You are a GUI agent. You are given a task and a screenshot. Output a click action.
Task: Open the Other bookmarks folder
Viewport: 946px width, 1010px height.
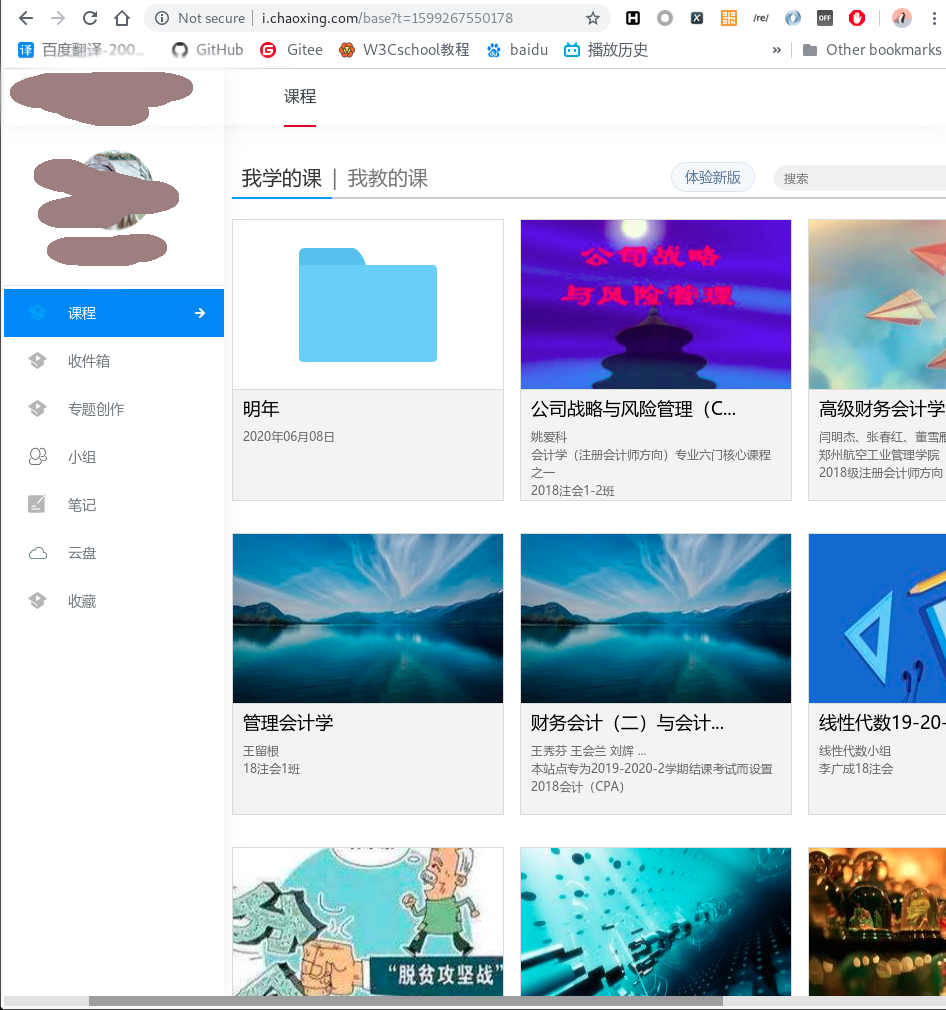[872, 50]
